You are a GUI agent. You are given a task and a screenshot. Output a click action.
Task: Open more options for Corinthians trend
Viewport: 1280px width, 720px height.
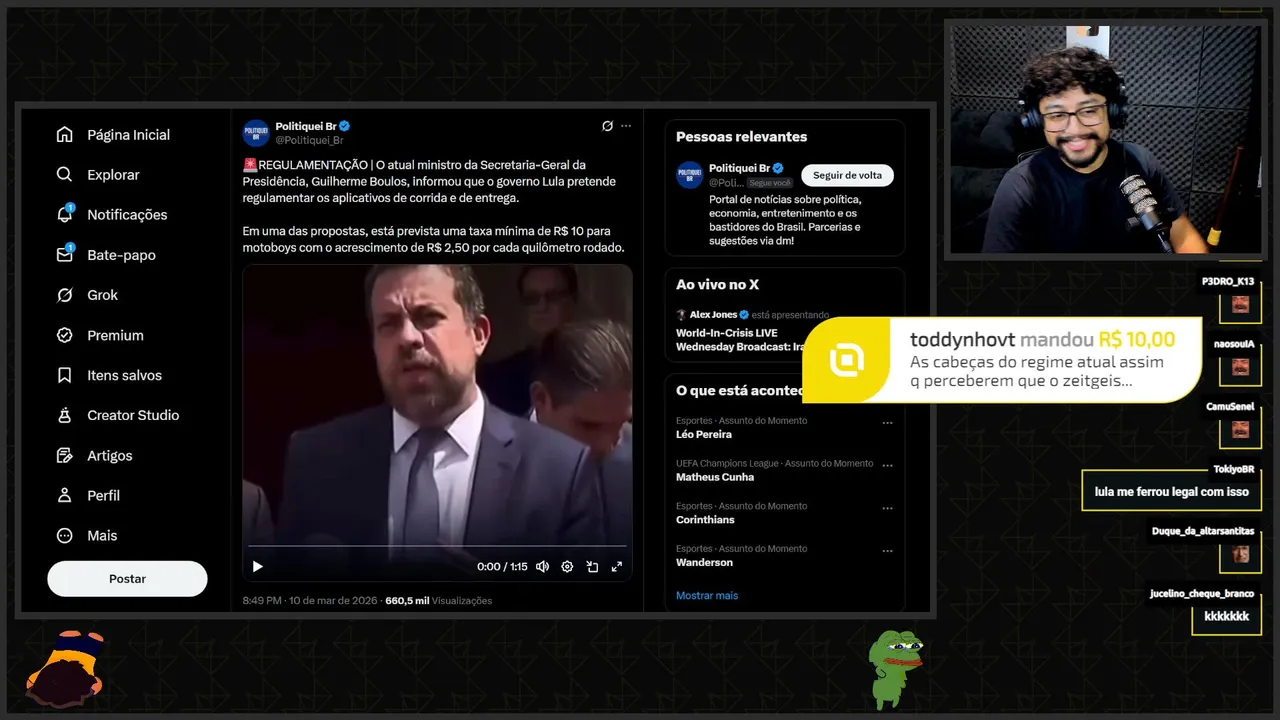point(887,508)
